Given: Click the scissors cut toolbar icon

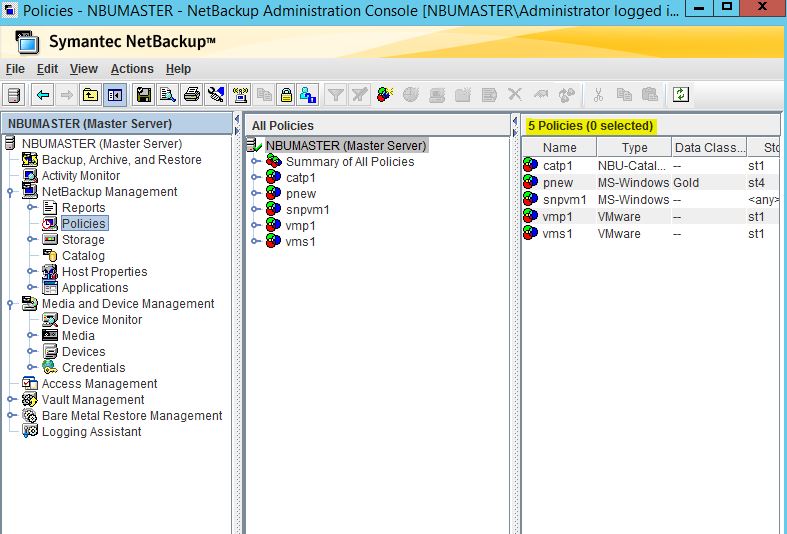Looking at the screenshot, I should 598,95.
